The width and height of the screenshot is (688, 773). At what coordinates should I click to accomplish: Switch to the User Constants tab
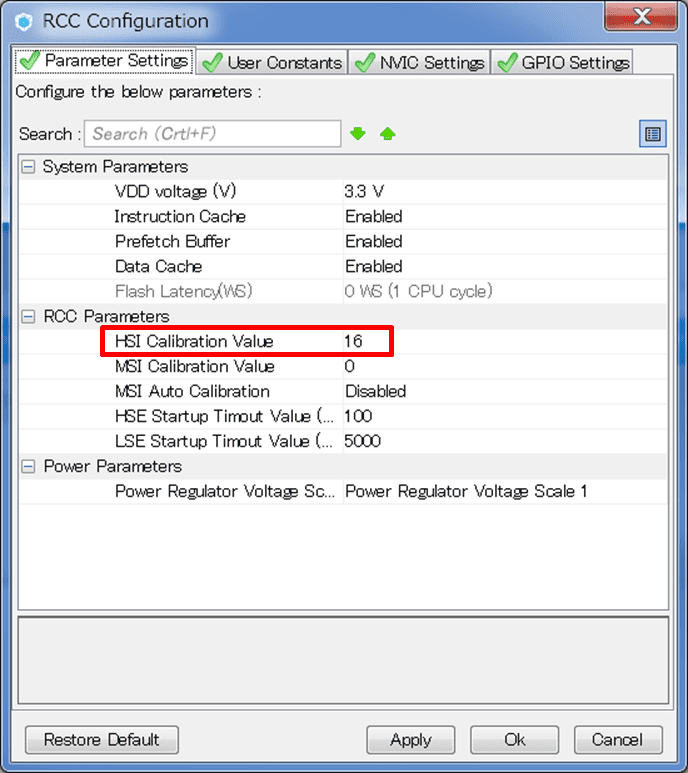[x=272, y=62]
